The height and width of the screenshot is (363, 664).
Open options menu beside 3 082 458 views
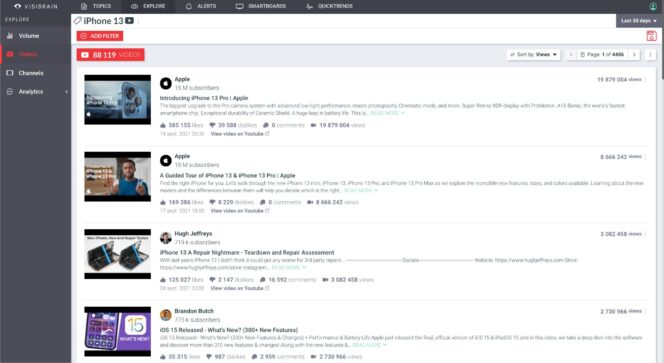pyautogui.click(x=645, y=234)
